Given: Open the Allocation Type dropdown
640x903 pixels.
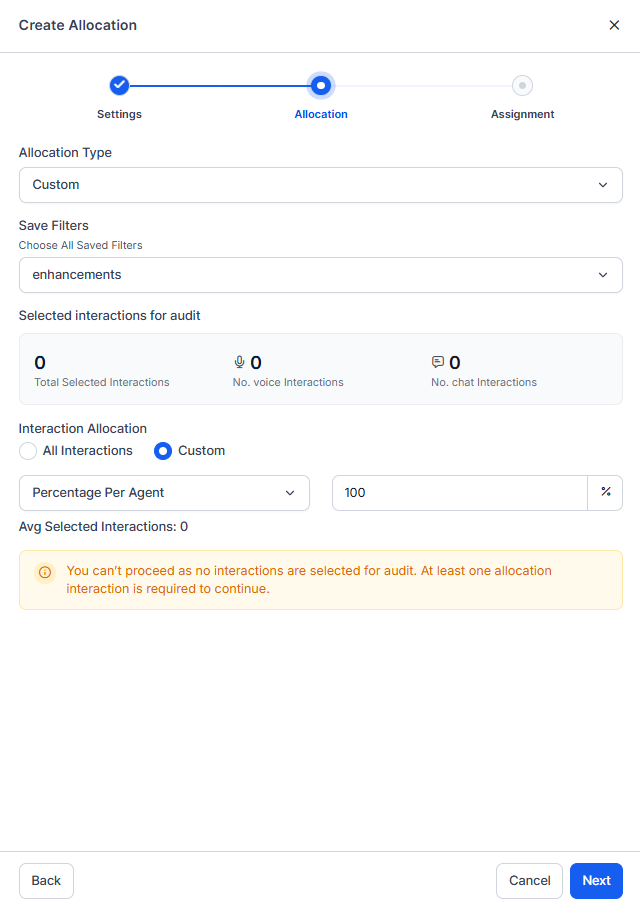Looking at the screenshot, I should [320, 185].
